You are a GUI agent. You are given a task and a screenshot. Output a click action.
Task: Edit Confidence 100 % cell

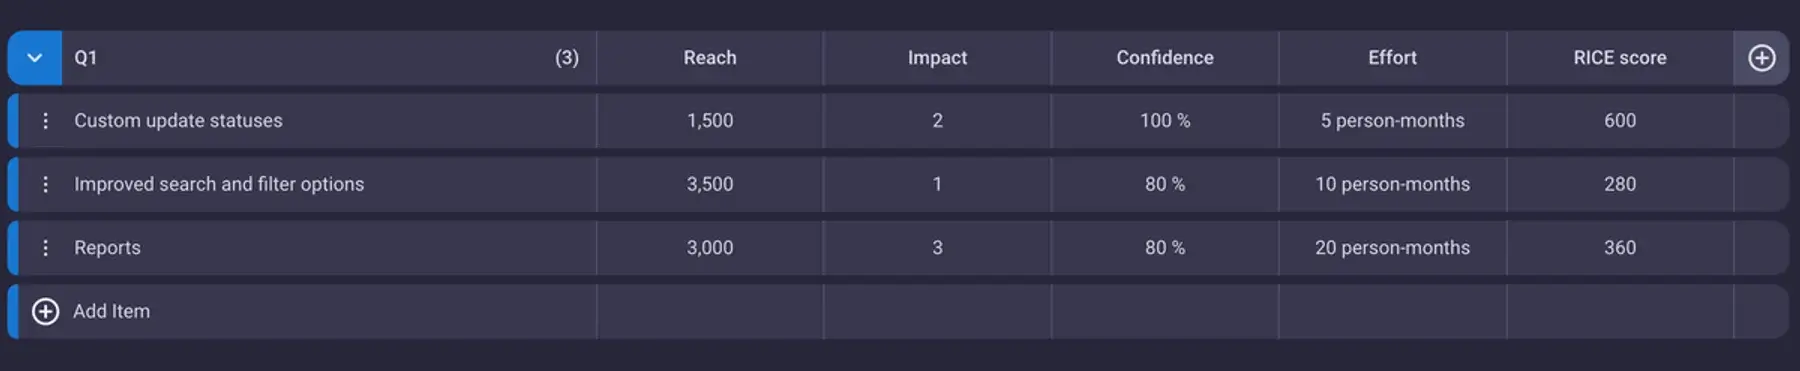tap(1165, 121)
